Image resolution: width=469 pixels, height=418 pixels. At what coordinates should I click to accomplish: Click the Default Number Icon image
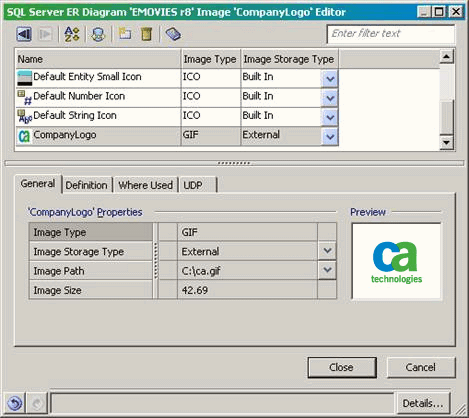tap(24, 97)
